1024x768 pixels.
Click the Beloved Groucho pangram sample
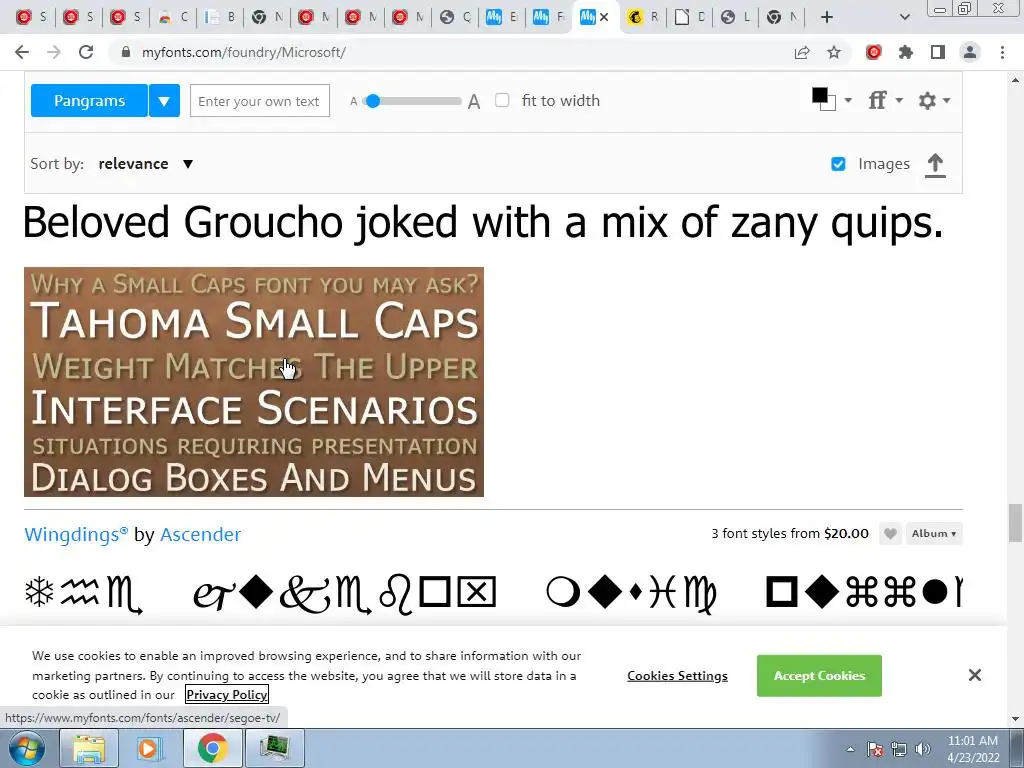[483, 222]
